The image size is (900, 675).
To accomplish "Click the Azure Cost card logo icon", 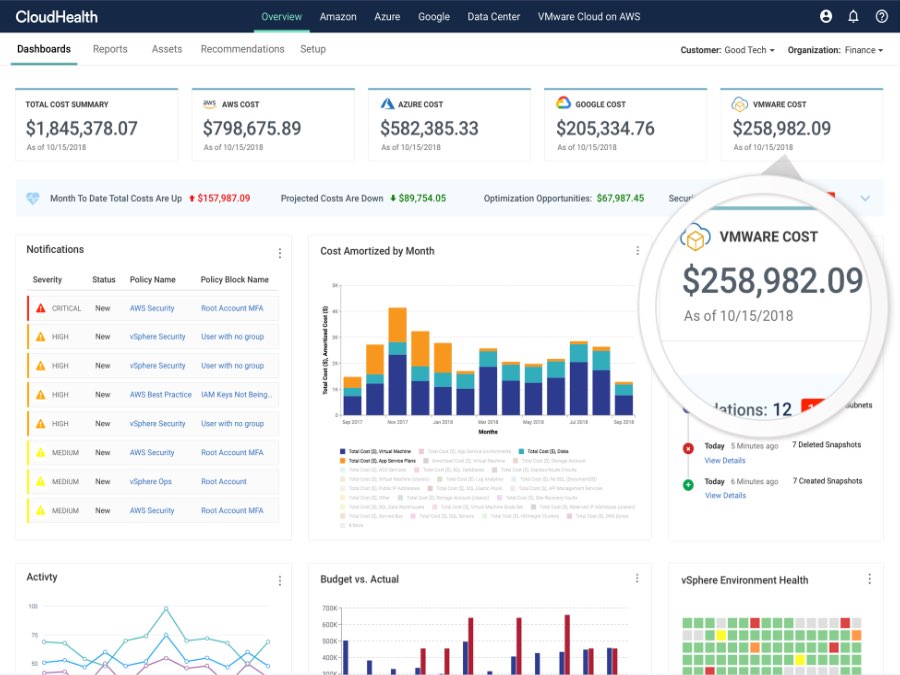I will [386, 102].
